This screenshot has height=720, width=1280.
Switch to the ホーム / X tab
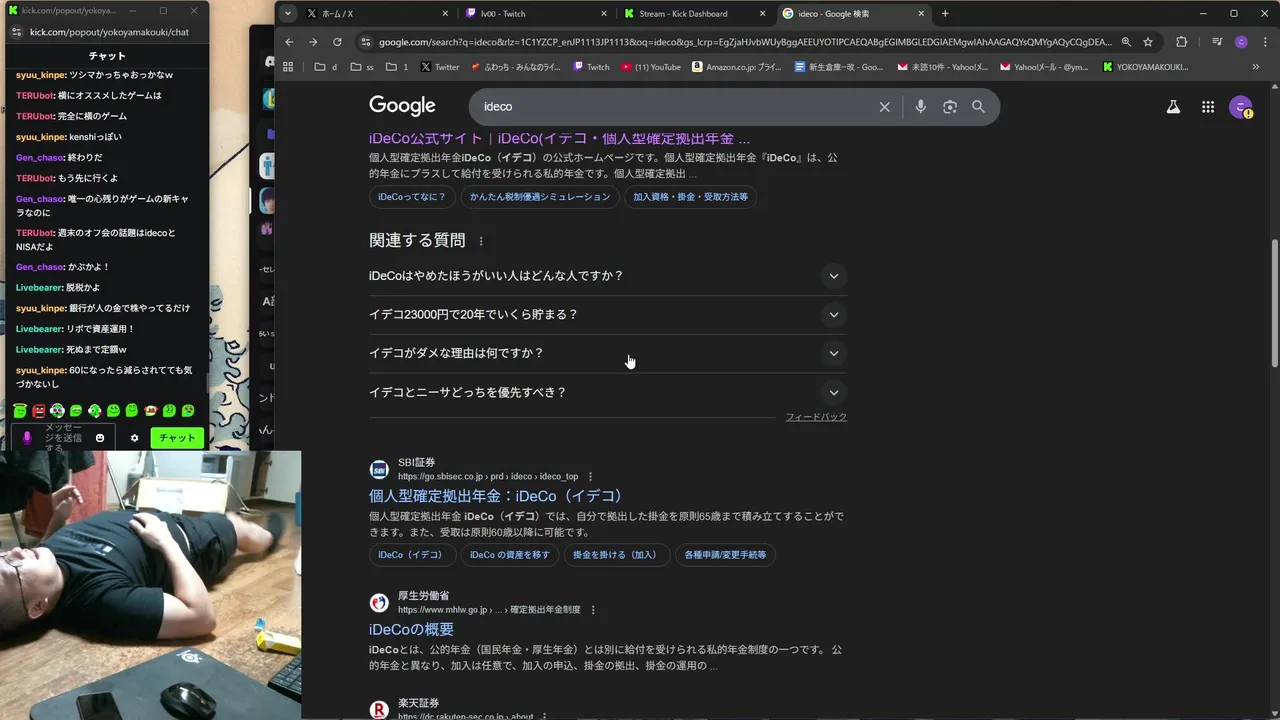[378, 14]
